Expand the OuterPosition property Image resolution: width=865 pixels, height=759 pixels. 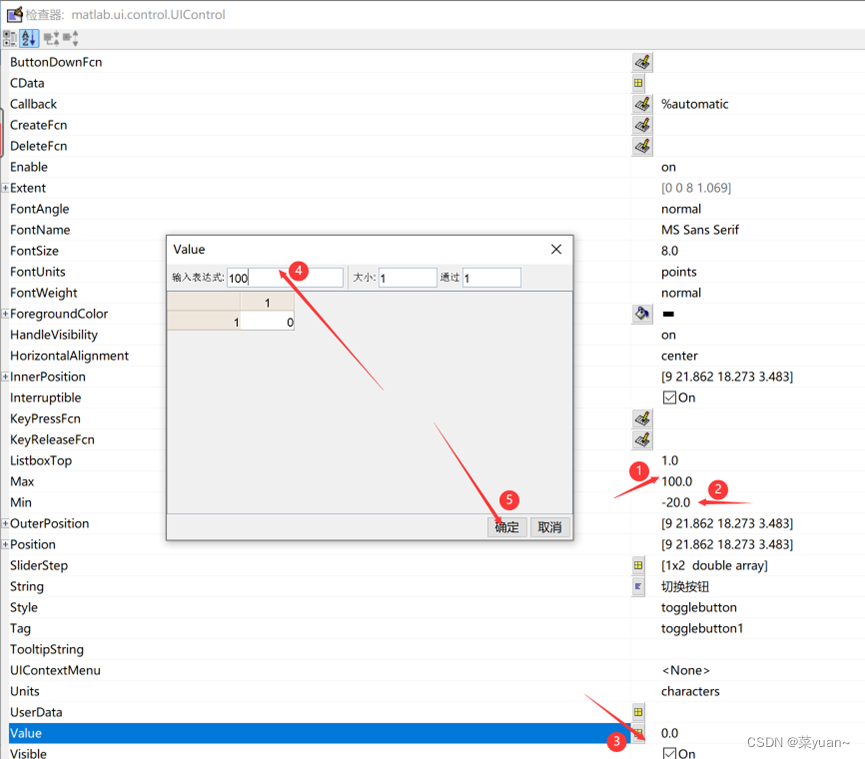7,523
